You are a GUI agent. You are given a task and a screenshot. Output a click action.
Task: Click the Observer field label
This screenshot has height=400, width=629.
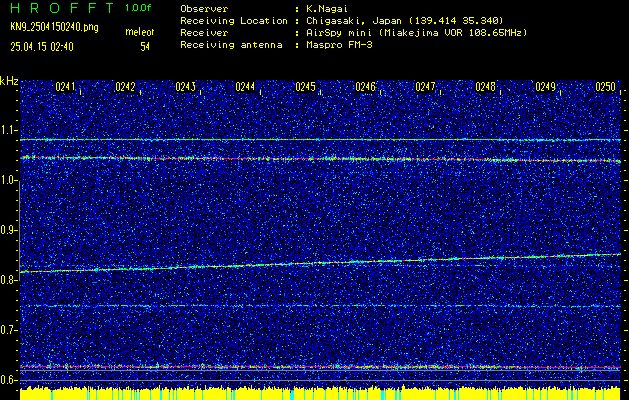coord(204,8)
